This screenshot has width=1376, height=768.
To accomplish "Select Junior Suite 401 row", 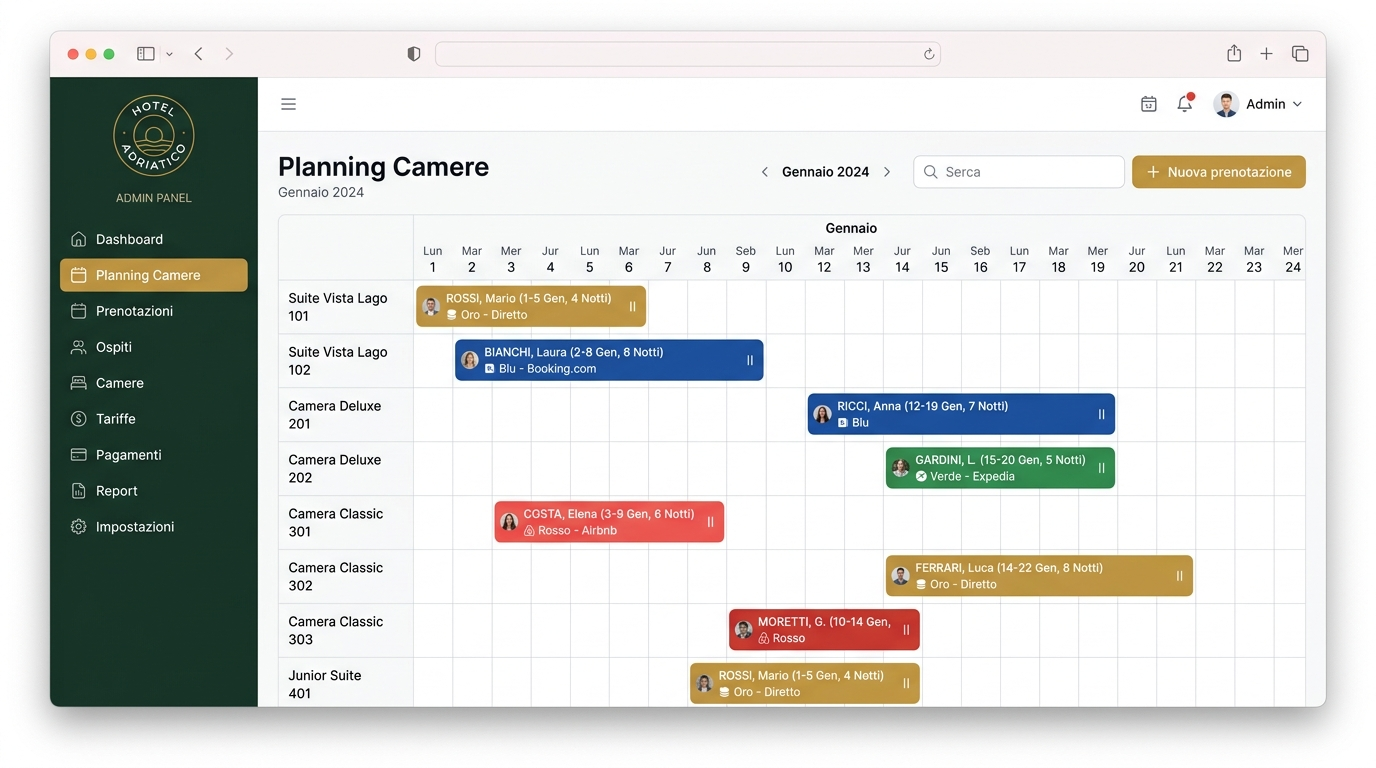I will click(x=346, y=684).
